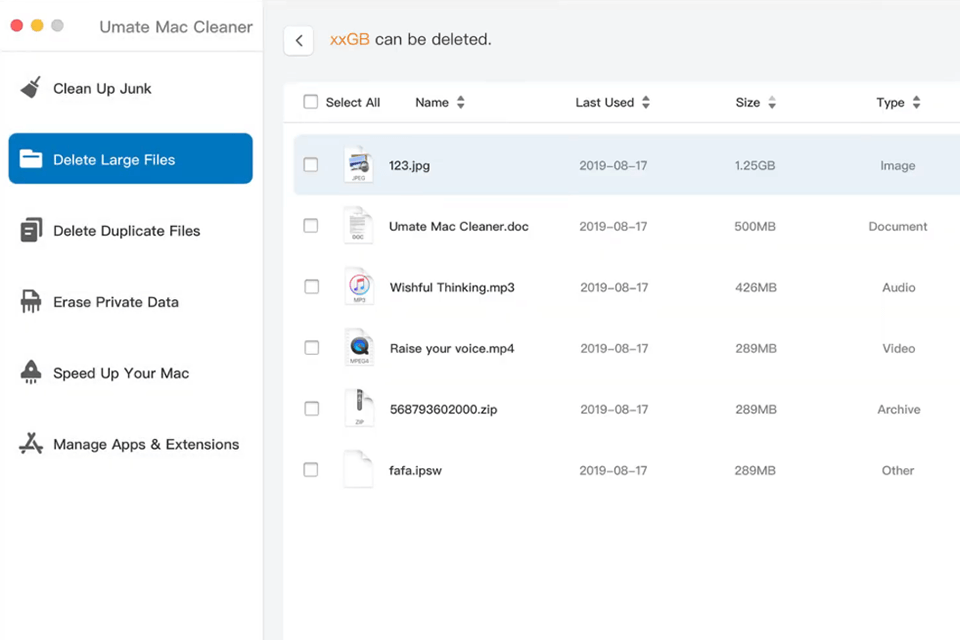Sort files using the Size column arrows

click(x=772, y=102)
